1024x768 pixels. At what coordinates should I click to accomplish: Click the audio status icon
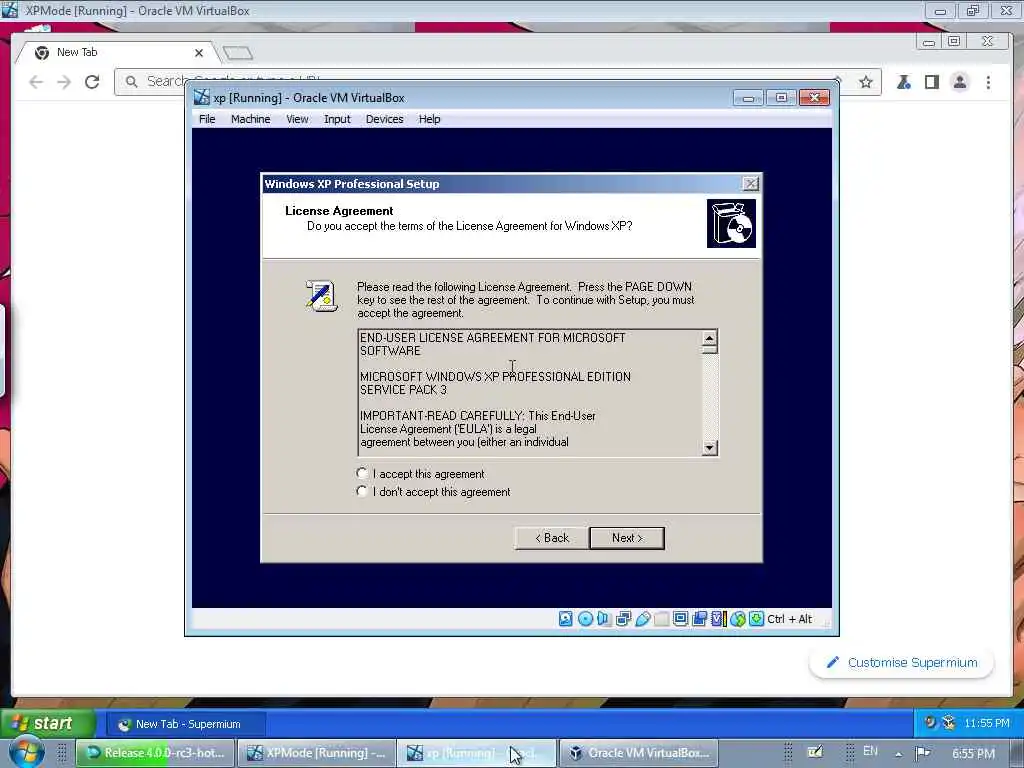pos(603,618)
